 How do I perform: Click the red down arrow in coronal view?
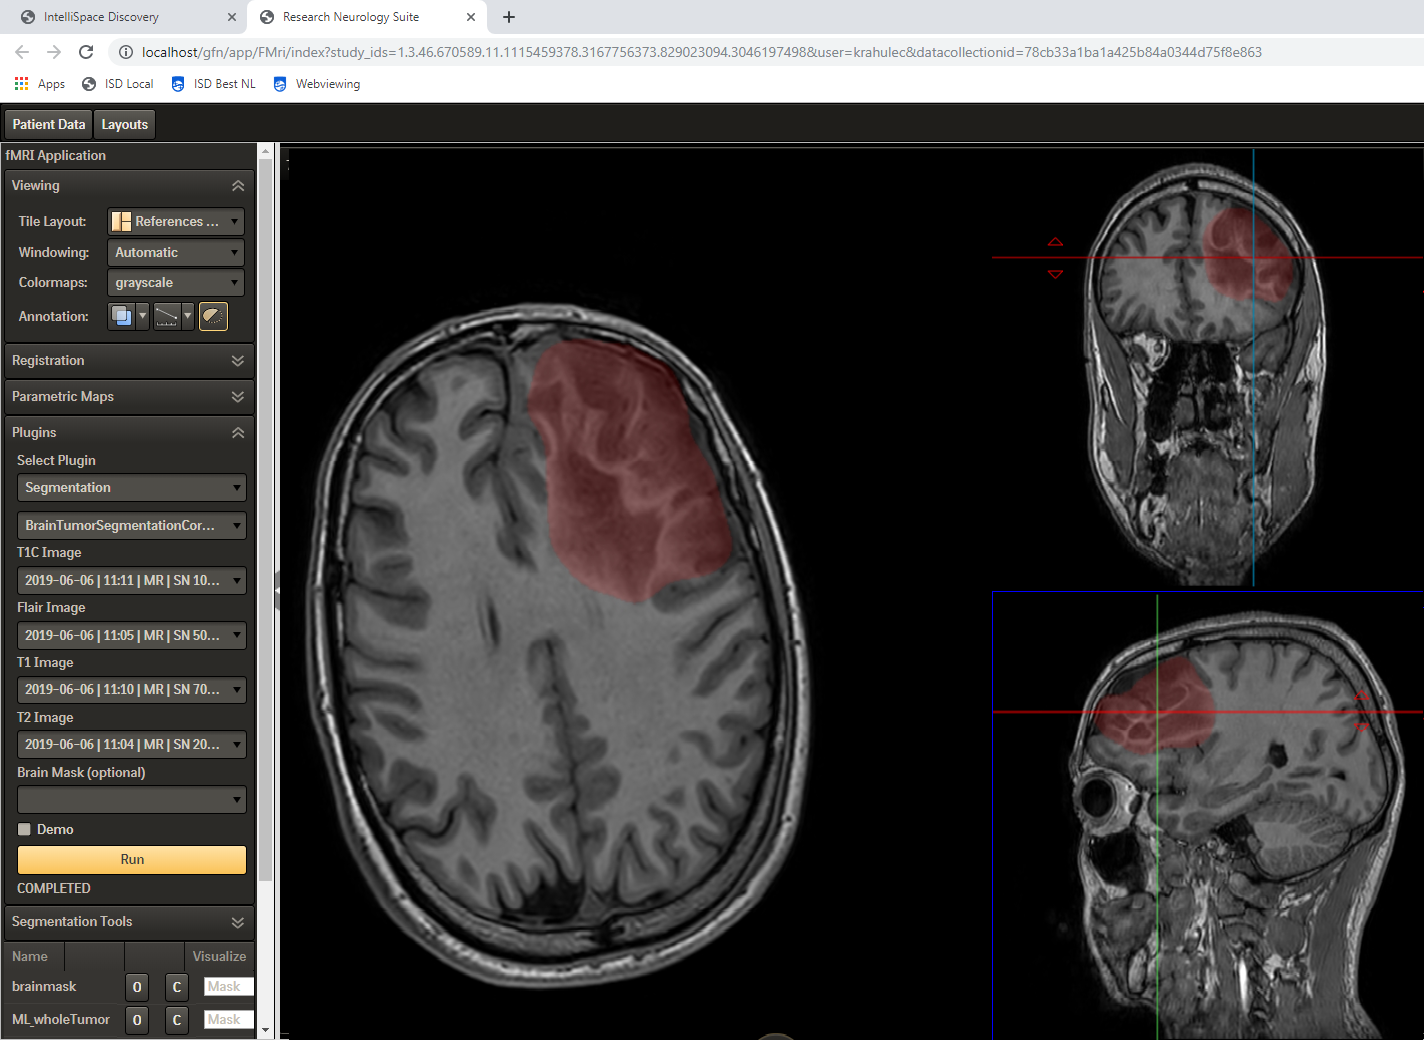[1055, 274]
